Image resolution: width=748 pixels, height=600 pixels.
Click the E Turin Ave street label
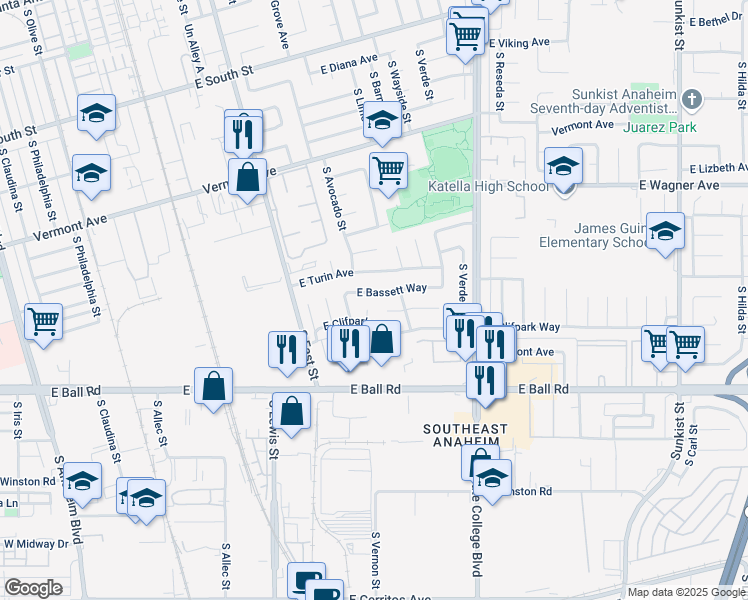326,278
